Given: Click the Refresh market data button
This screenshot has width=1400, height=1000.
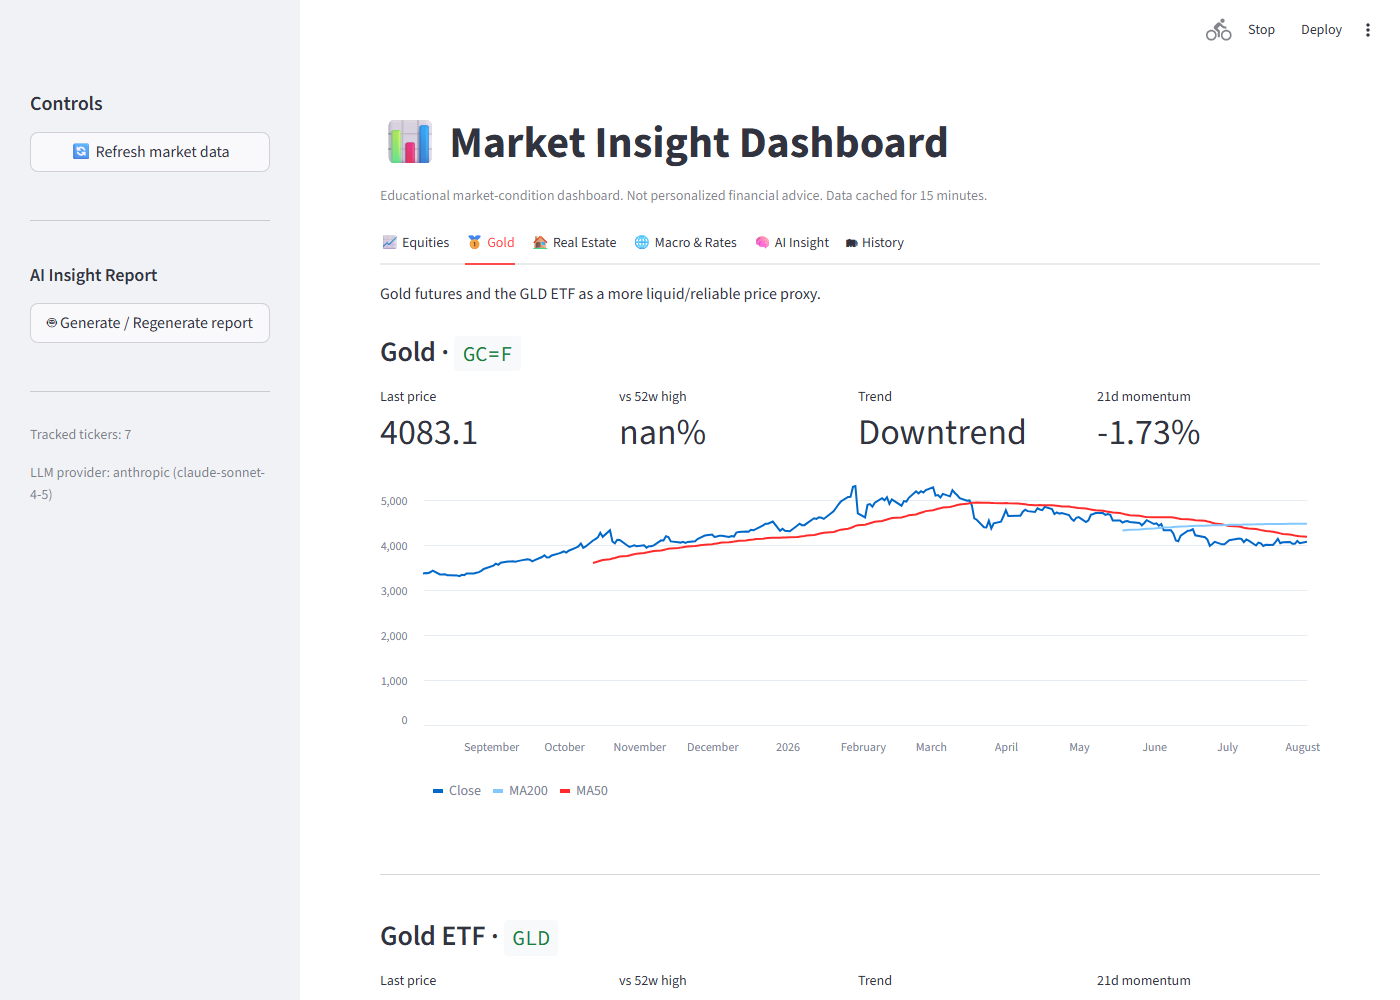Looking at the screenshot, I should 150,152.
